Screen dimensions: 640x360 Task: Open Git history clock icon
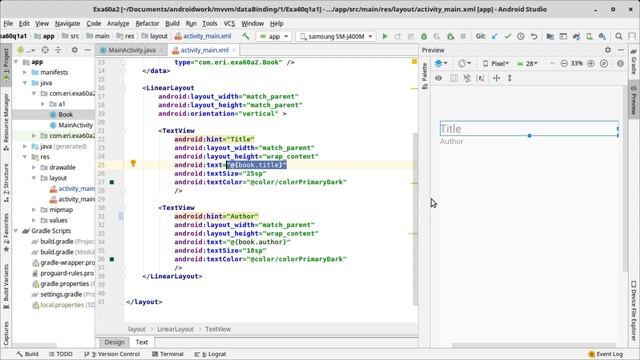pos(521,36)
